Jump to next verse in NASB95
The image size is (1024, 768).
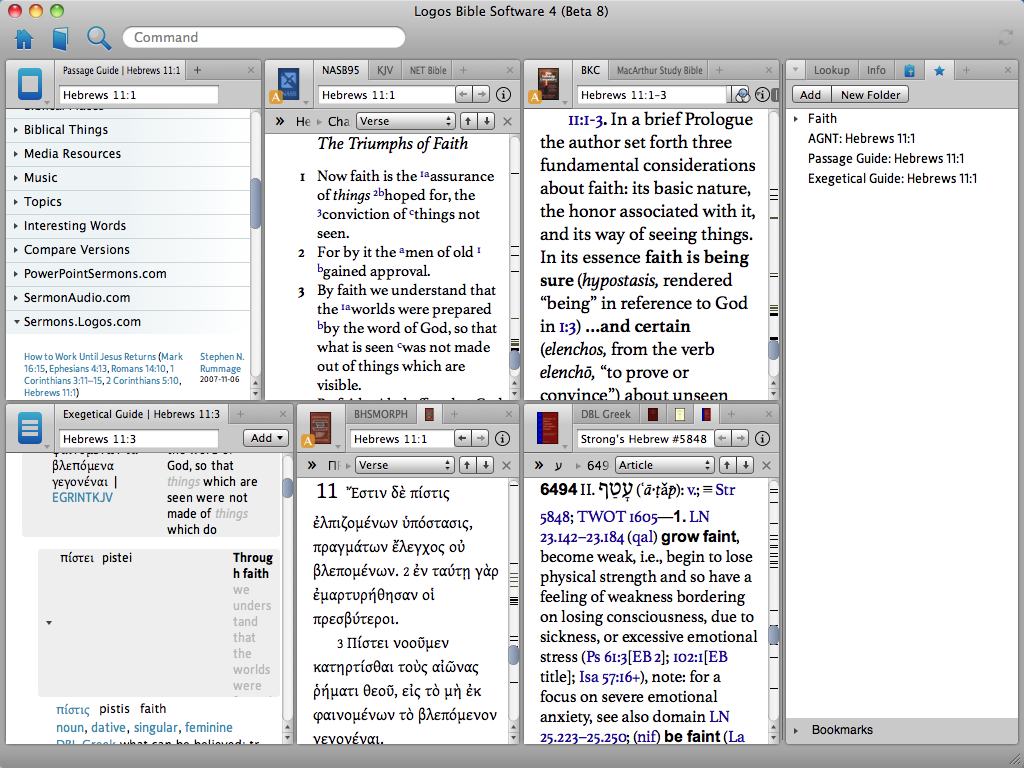tap(487, 121)
